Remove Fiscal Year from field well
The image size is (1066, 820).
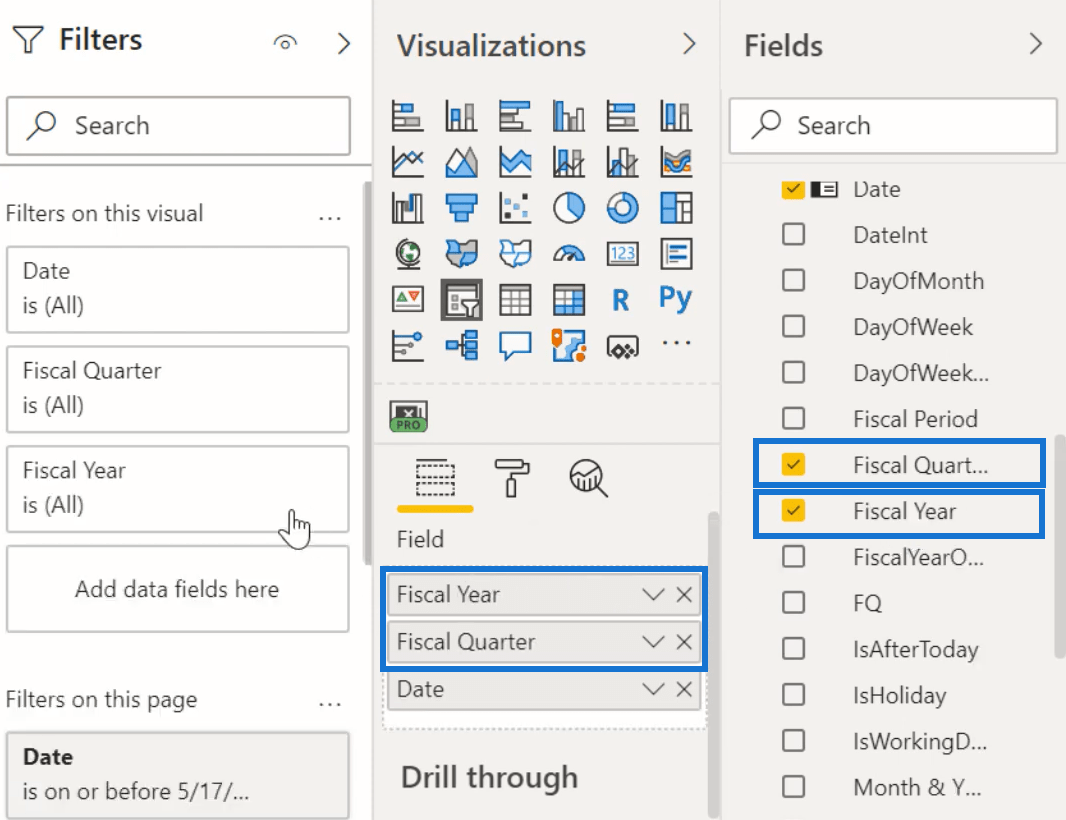click(684, 595)
